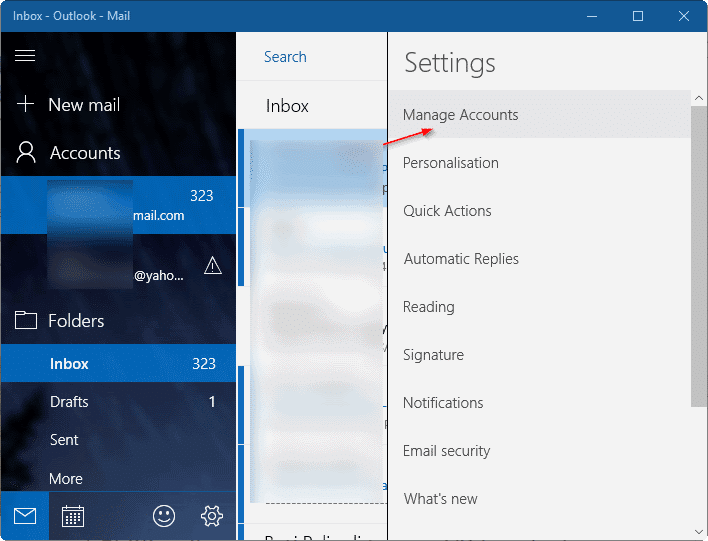Click the New mail plus icon

(x=25, y=104)
